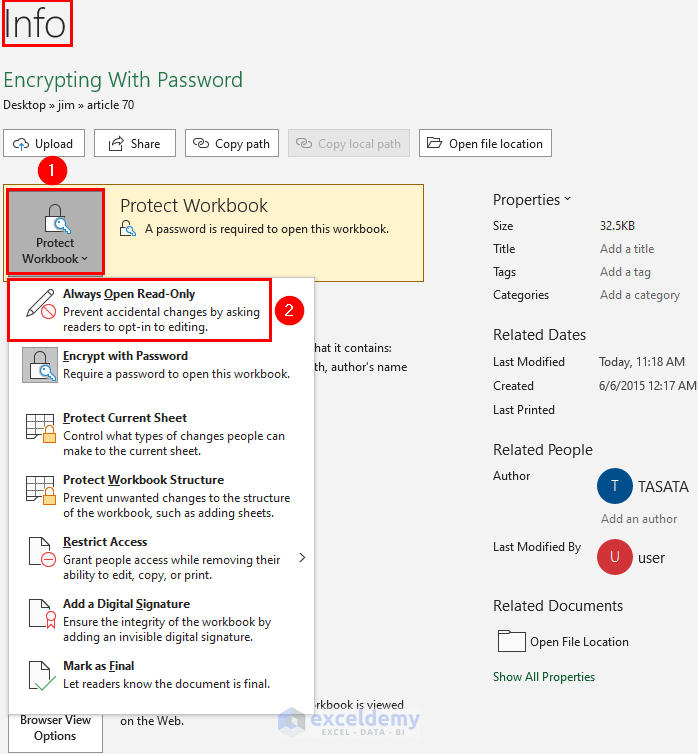The image size is (698, 754).
Task: Click Open file location button at top
Action: click(485, 143)
